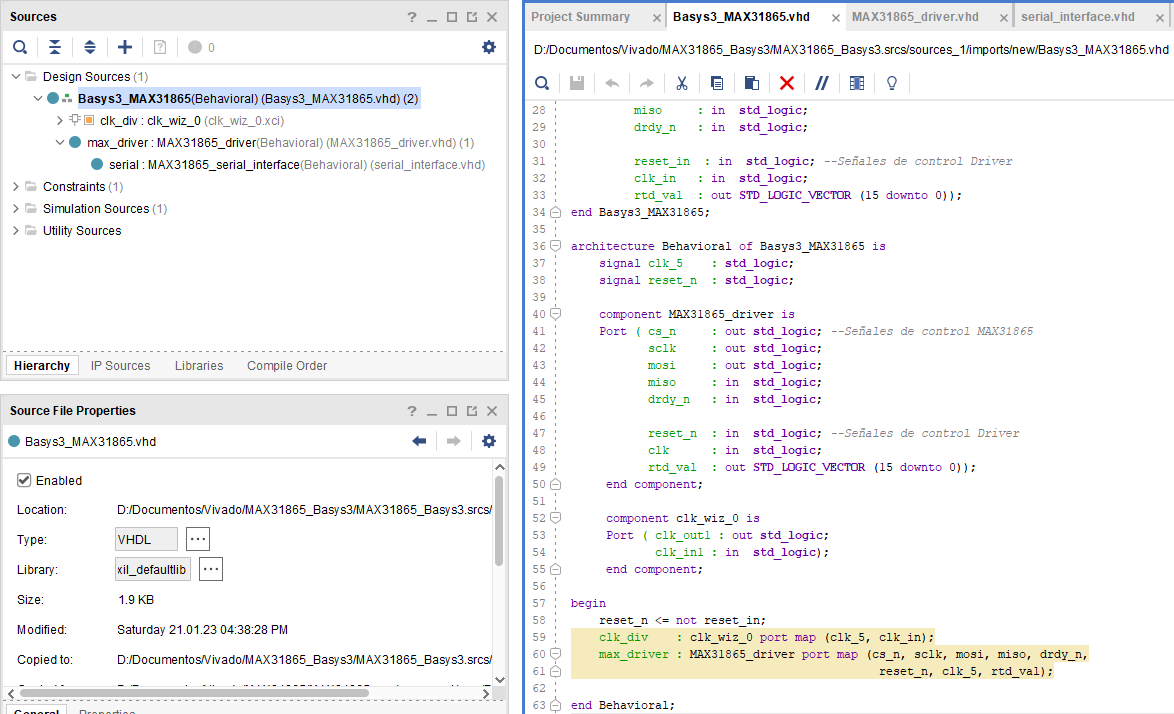The height and width of the screenshot is (714, 1174).
Task: Expand Simulation Sources folder
Action: [16, 209]
